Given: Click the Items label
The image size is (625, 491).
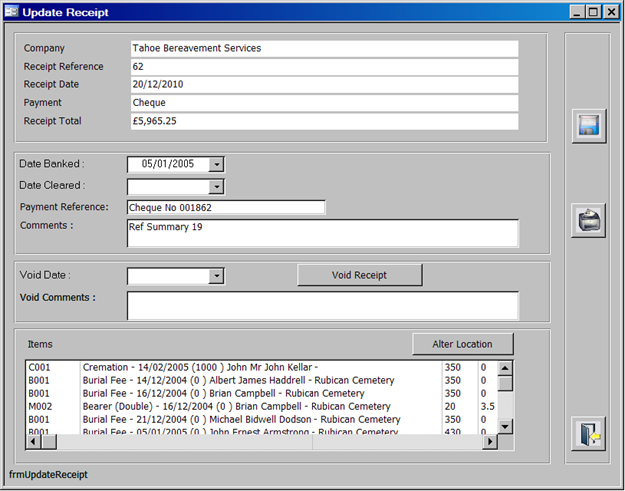Looking at the screenshot, I should point(40,344).
